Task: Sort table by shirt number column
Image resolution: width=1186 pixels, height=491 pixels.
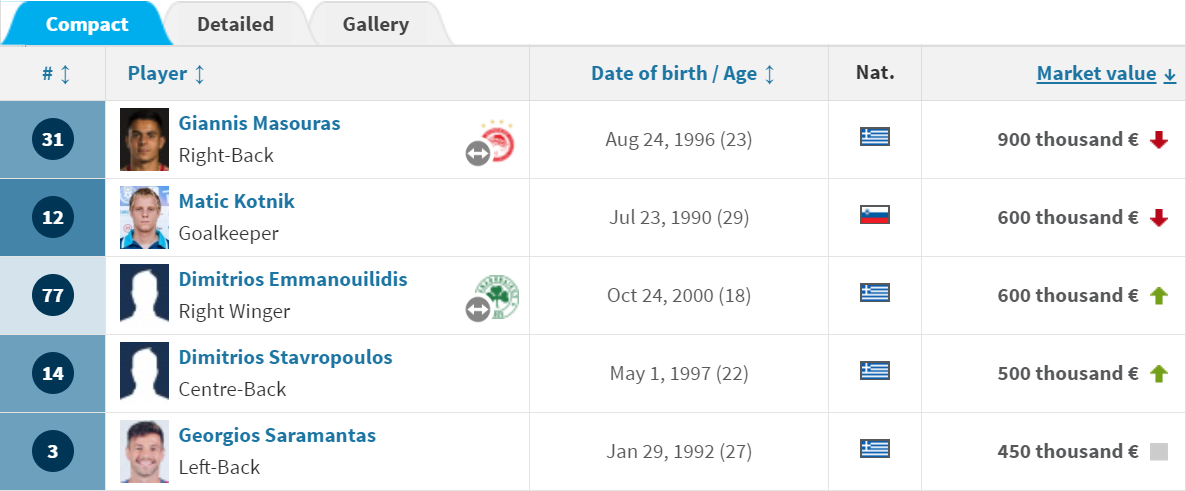Action: pos(56,73)
